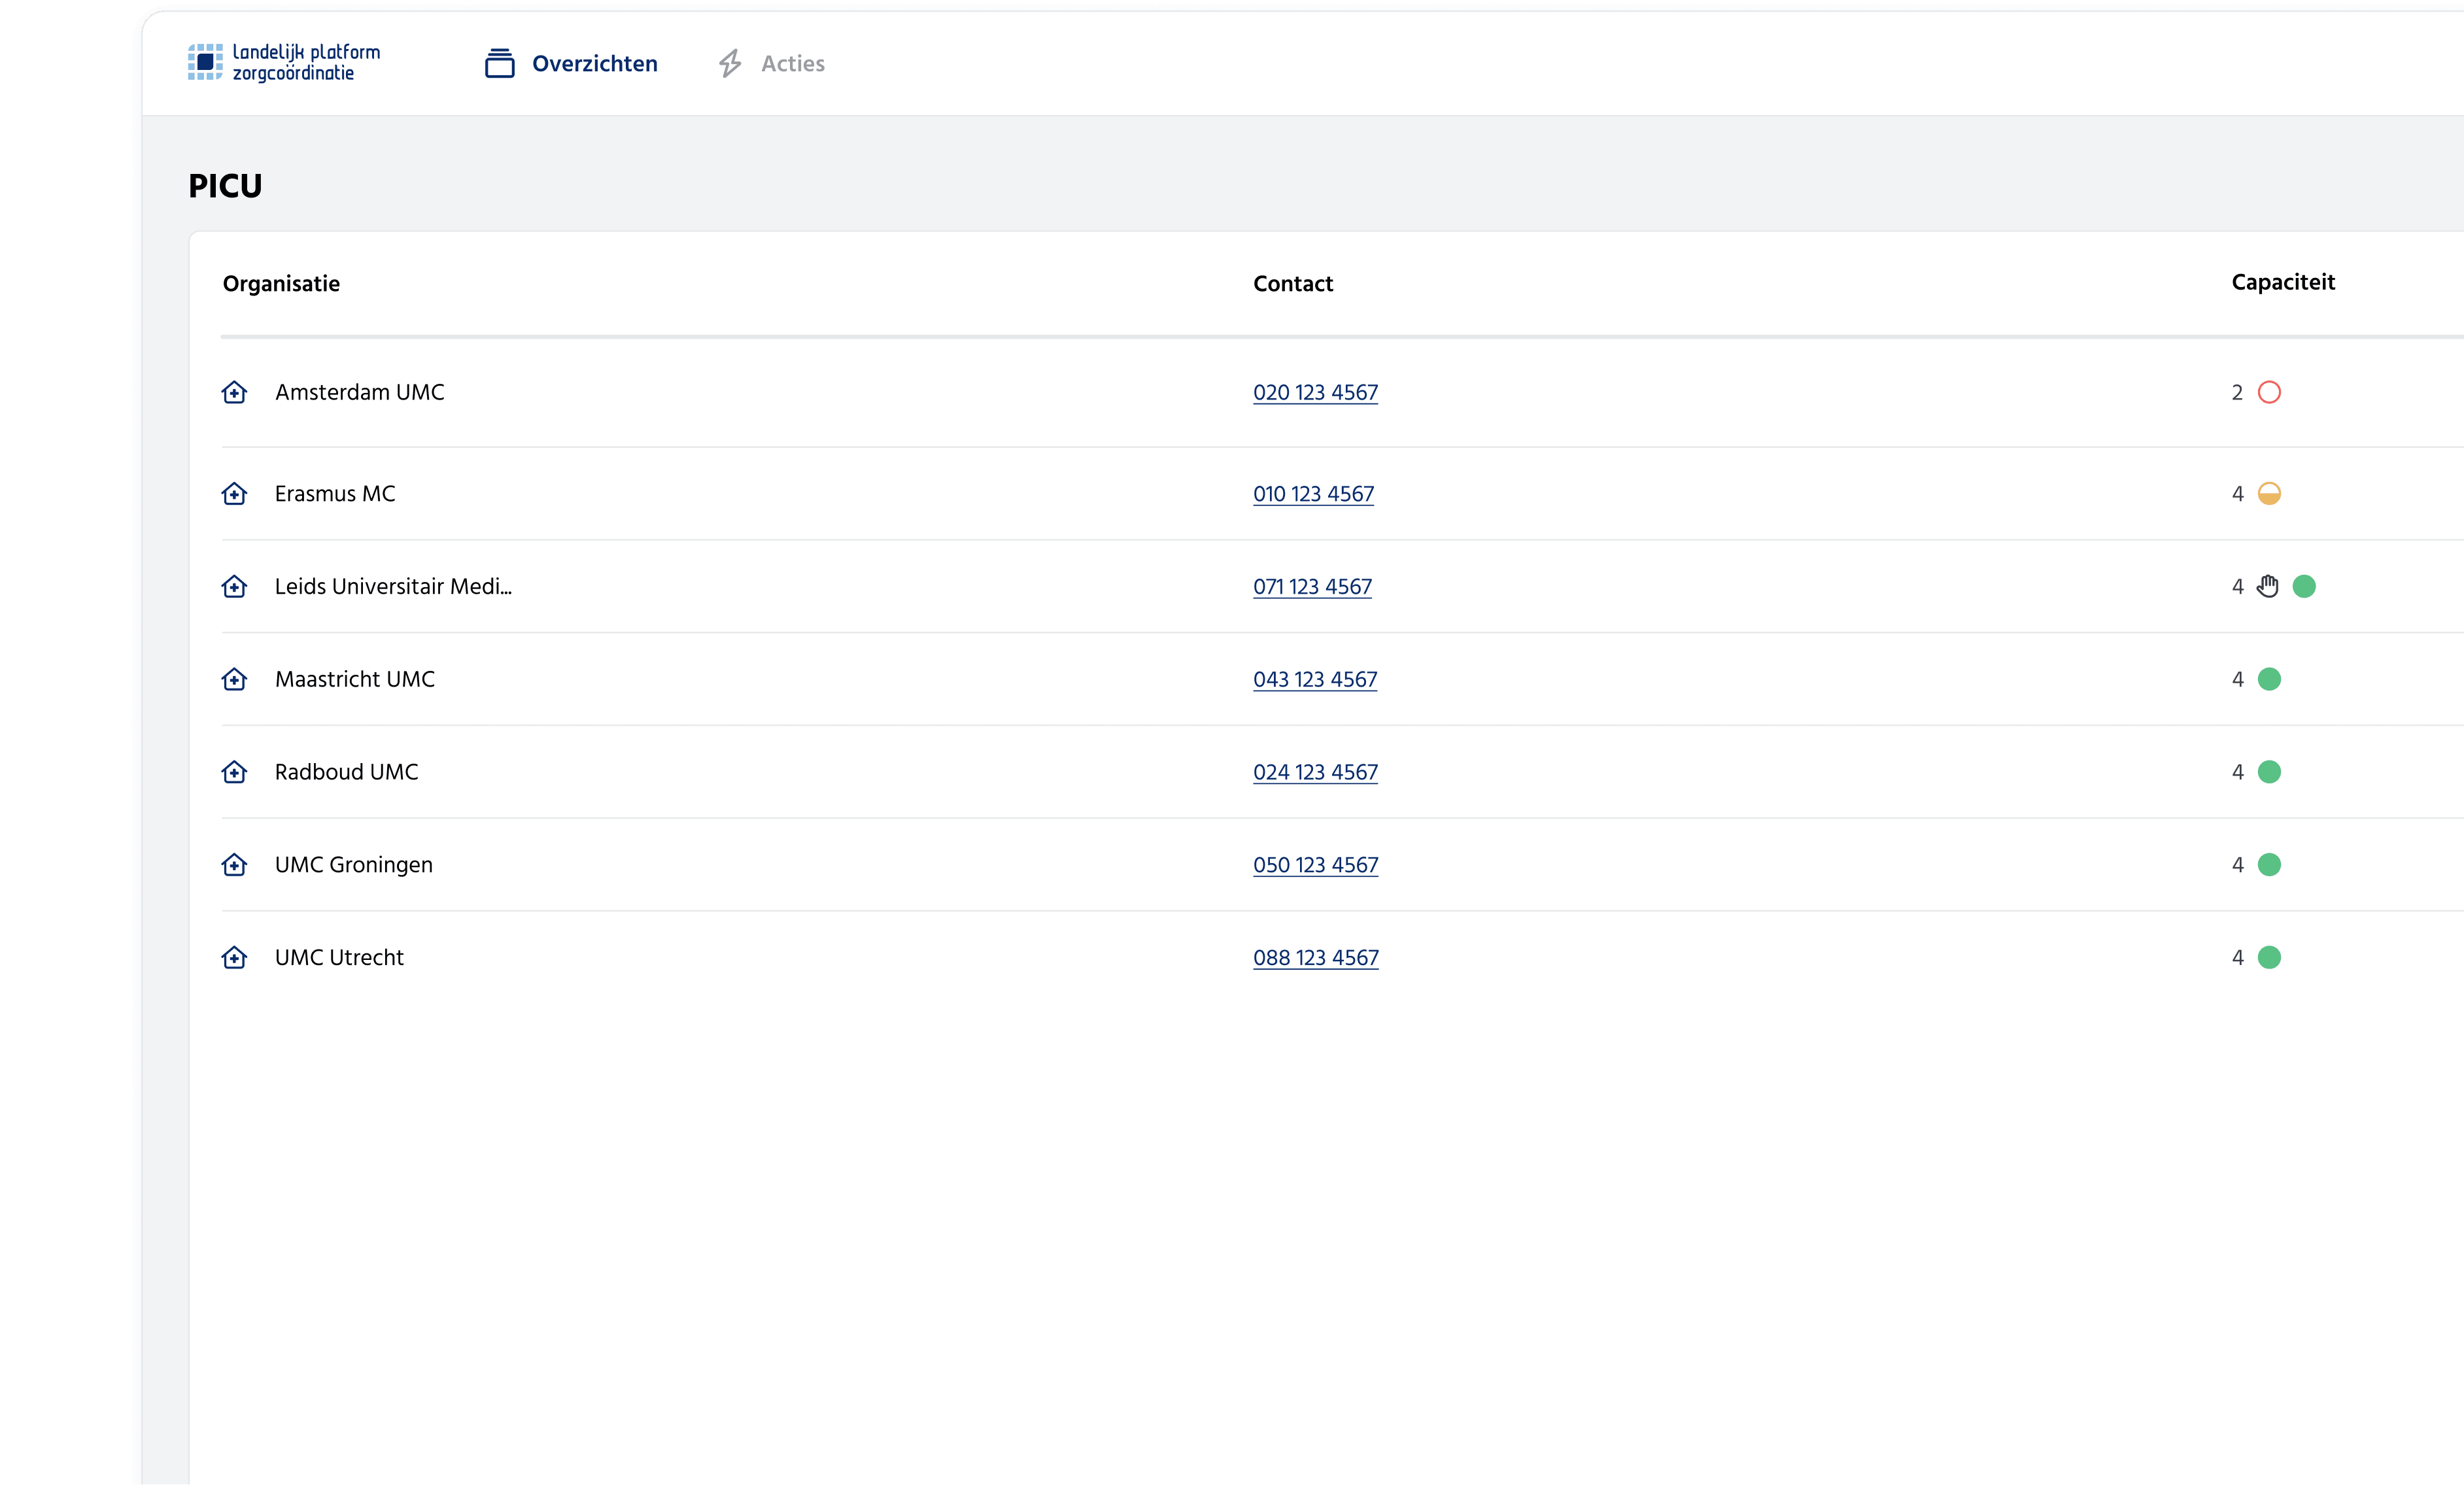Viewport: 2464px width, 1485px height.
Task: Click the hospital icon beside Amsterdam UMC
Action: 234,392
